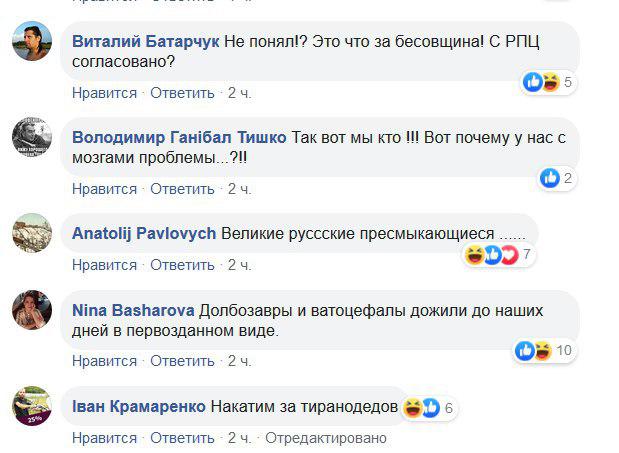
Task: Click Нравится under Володимир Ганібал Тишко's comment
Action: [x=104, y=188]
